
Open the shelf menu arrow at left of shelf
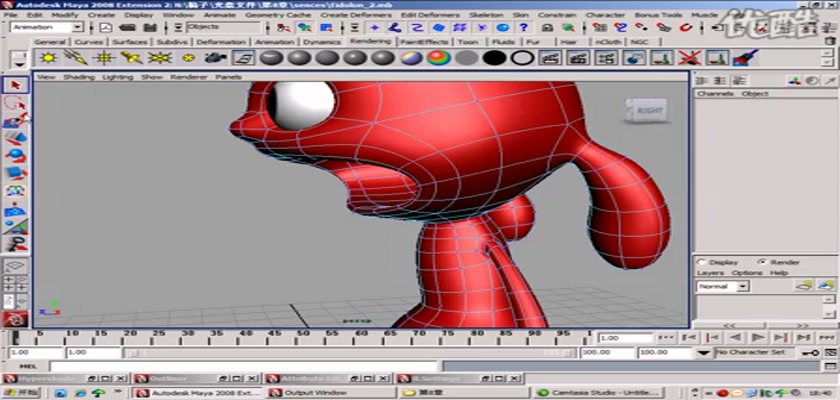coord(19,64)
